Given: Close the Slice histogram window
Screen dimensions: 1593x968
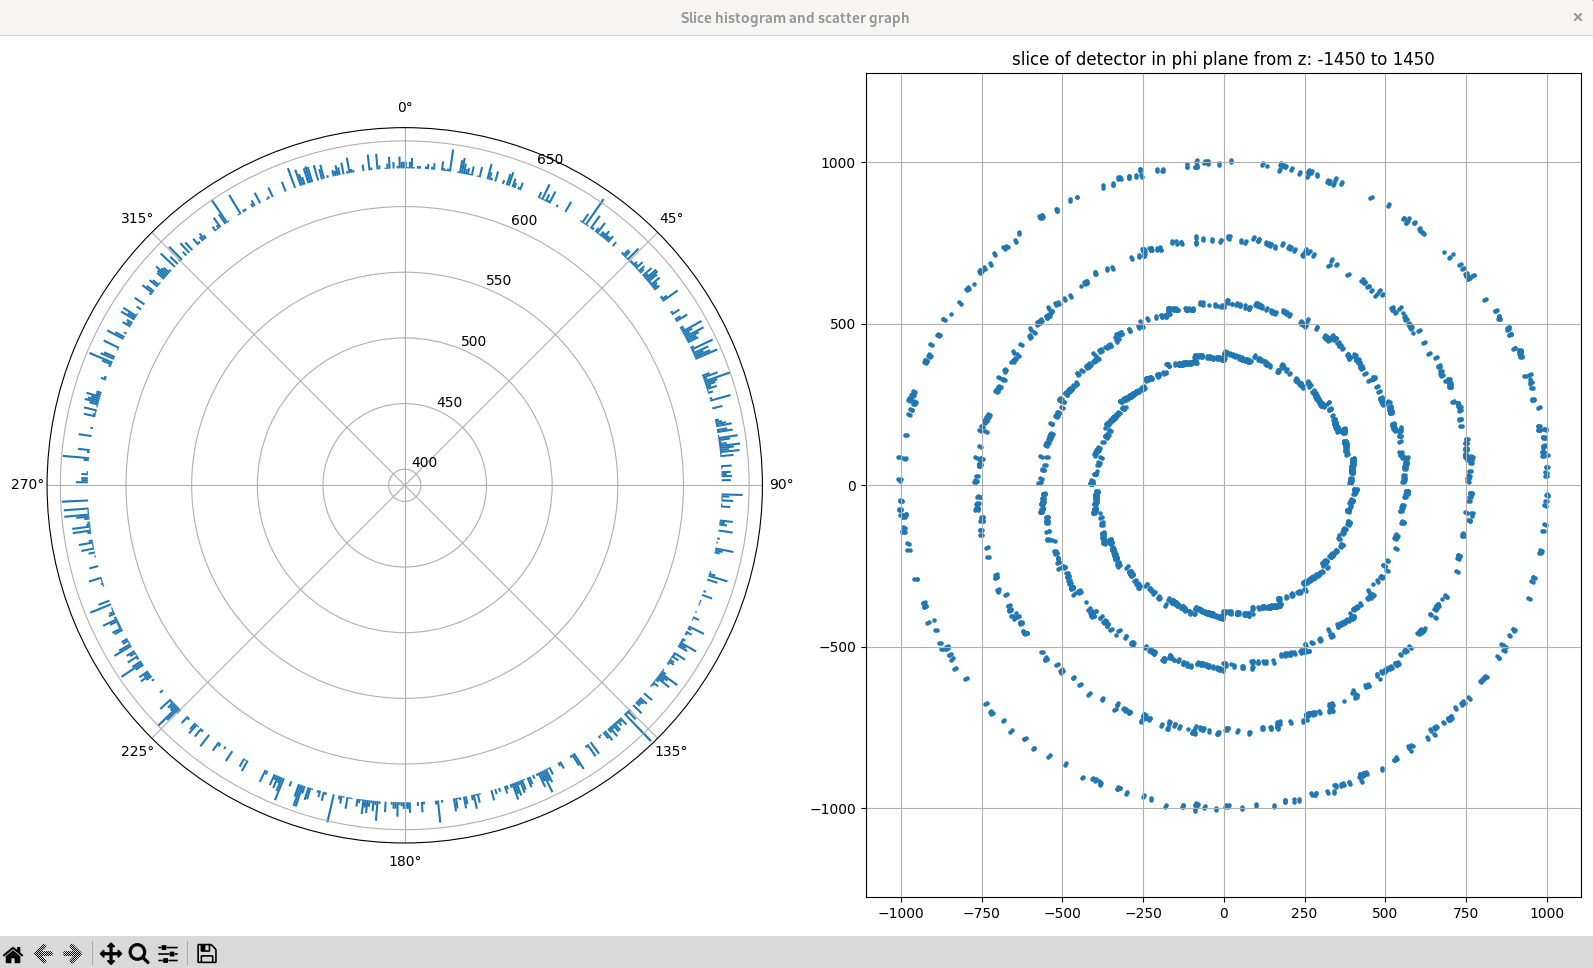Looking at the screenshot, I should (1578, 17).
